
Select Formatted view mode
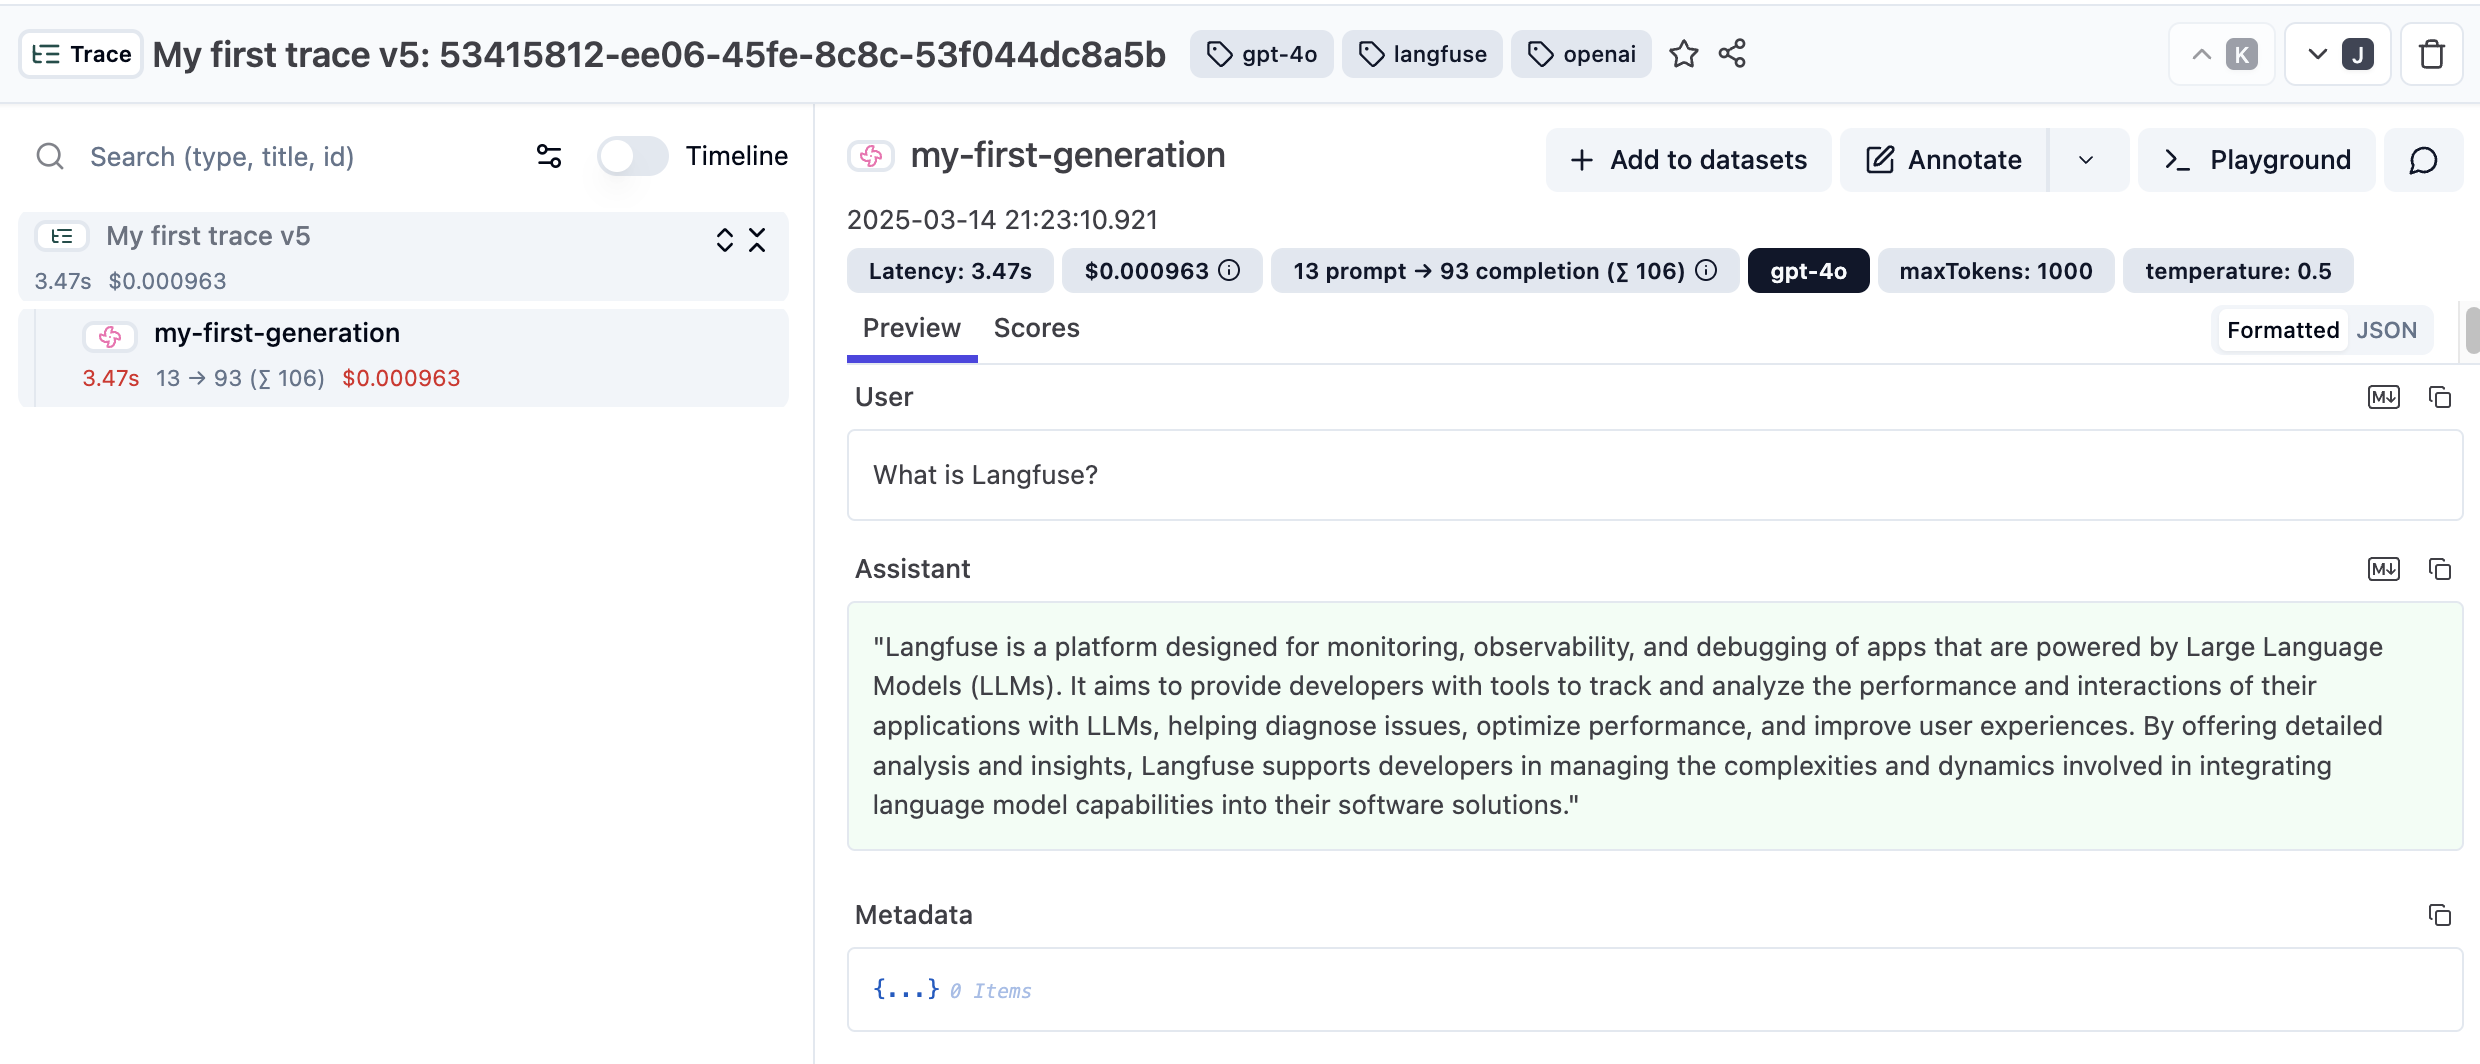(x=2283, y=330)
